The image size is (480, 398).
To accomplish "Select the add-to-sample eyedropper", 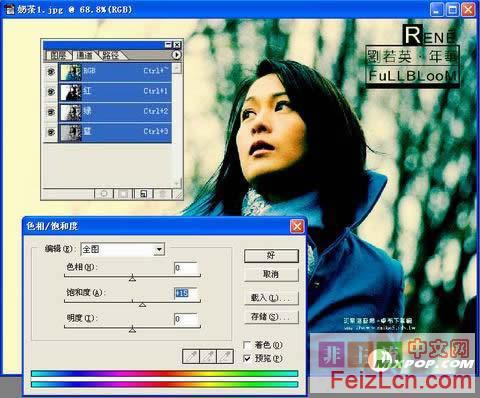I will pyautogui.click(x=208, y=356).
